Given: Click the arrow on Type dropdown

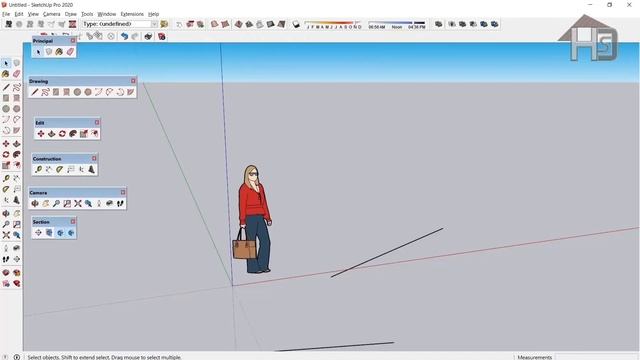Looking at the screenshot, I should click(154, 24).
